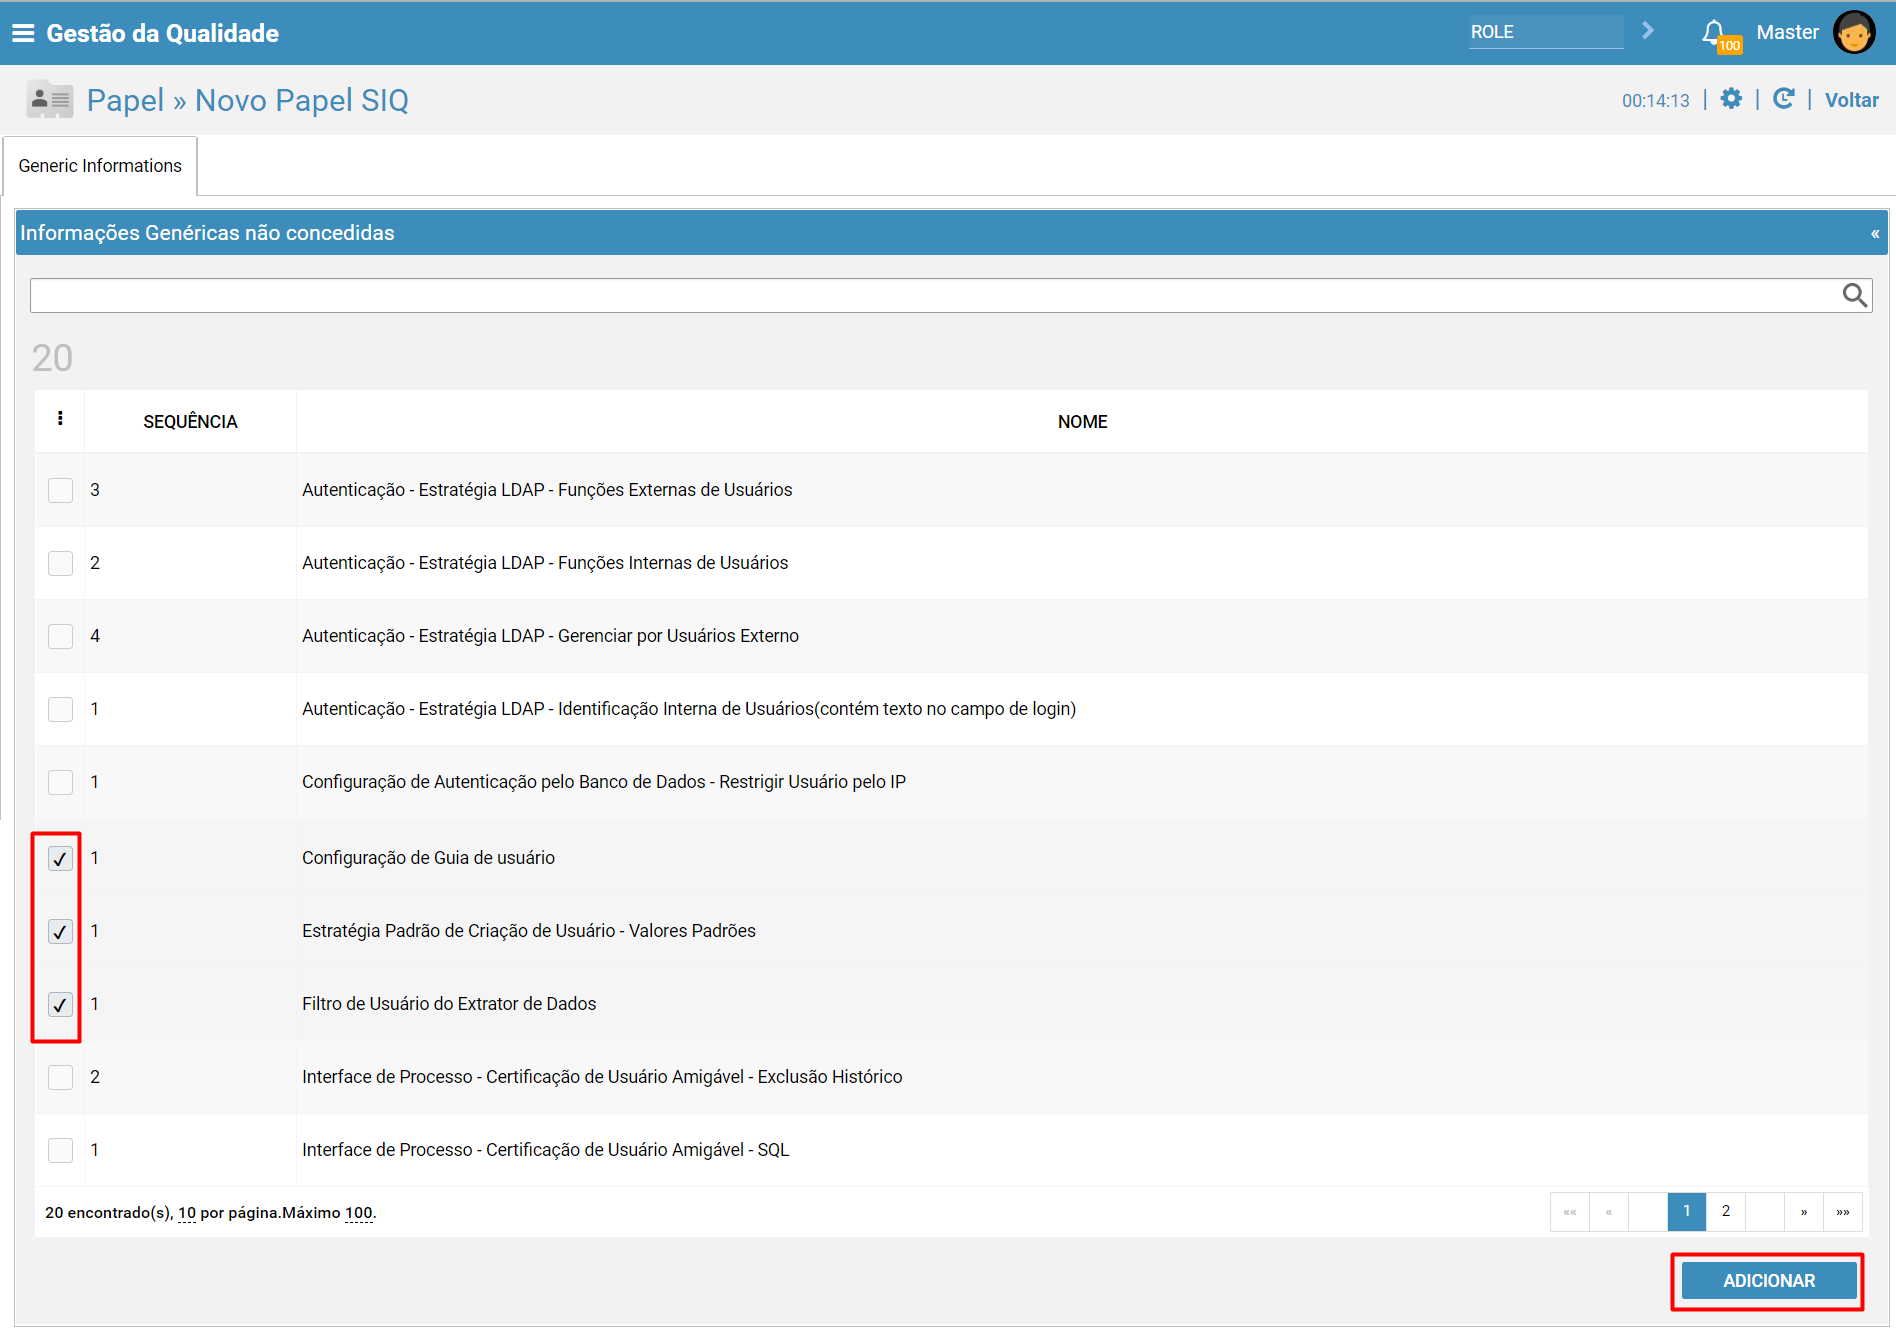
Task: Click the Voltar link
Action: pos(1851,100)
